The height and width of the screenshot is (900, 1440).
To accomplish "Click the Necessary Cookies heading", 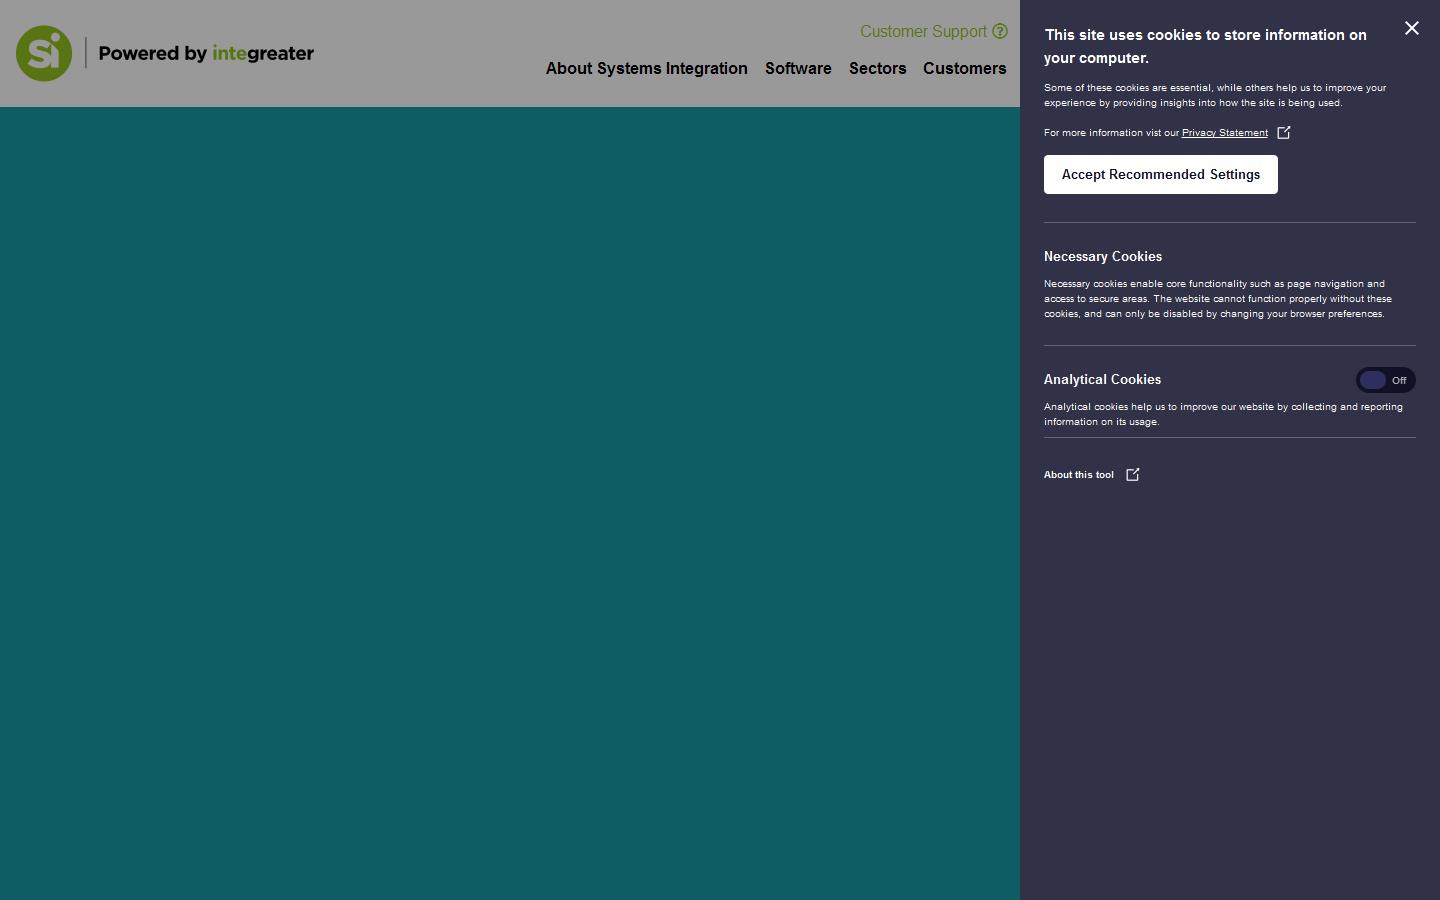I will 1102,257.
